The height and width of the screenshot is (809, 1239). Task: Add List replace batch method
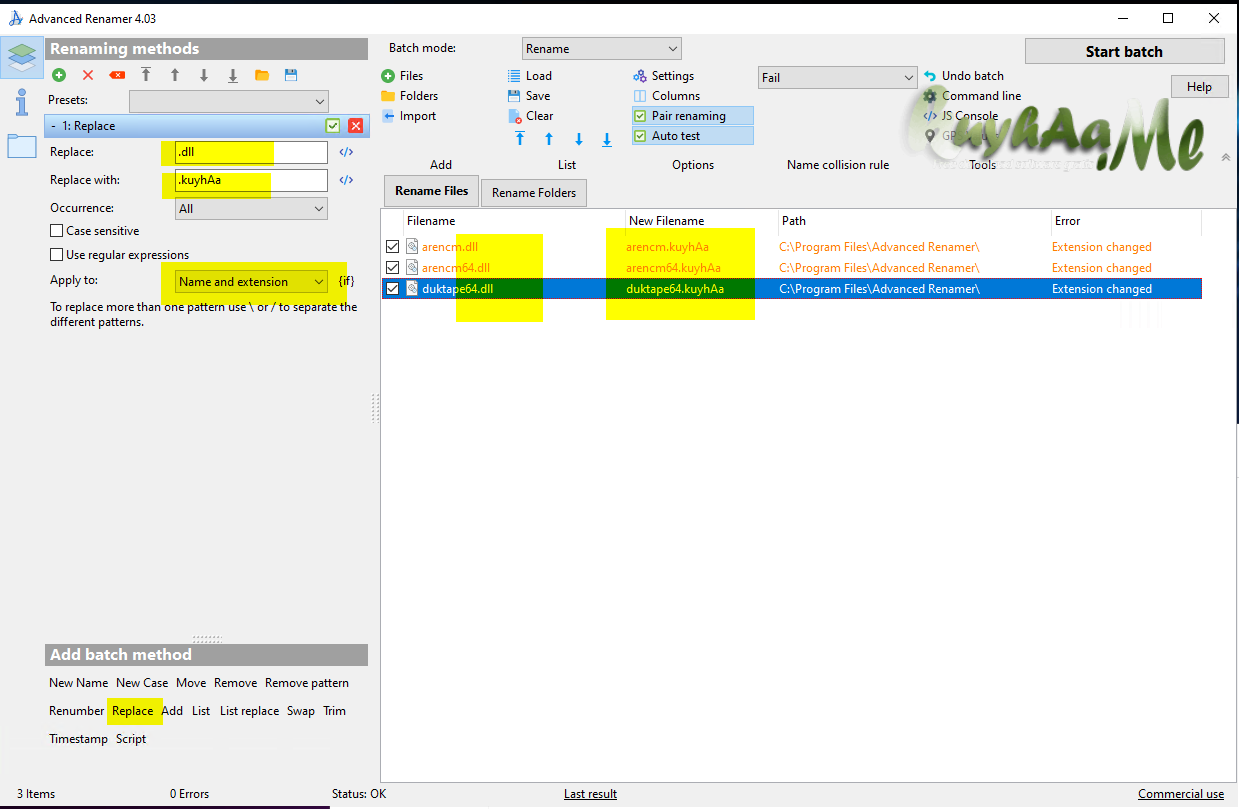point(249,711)
